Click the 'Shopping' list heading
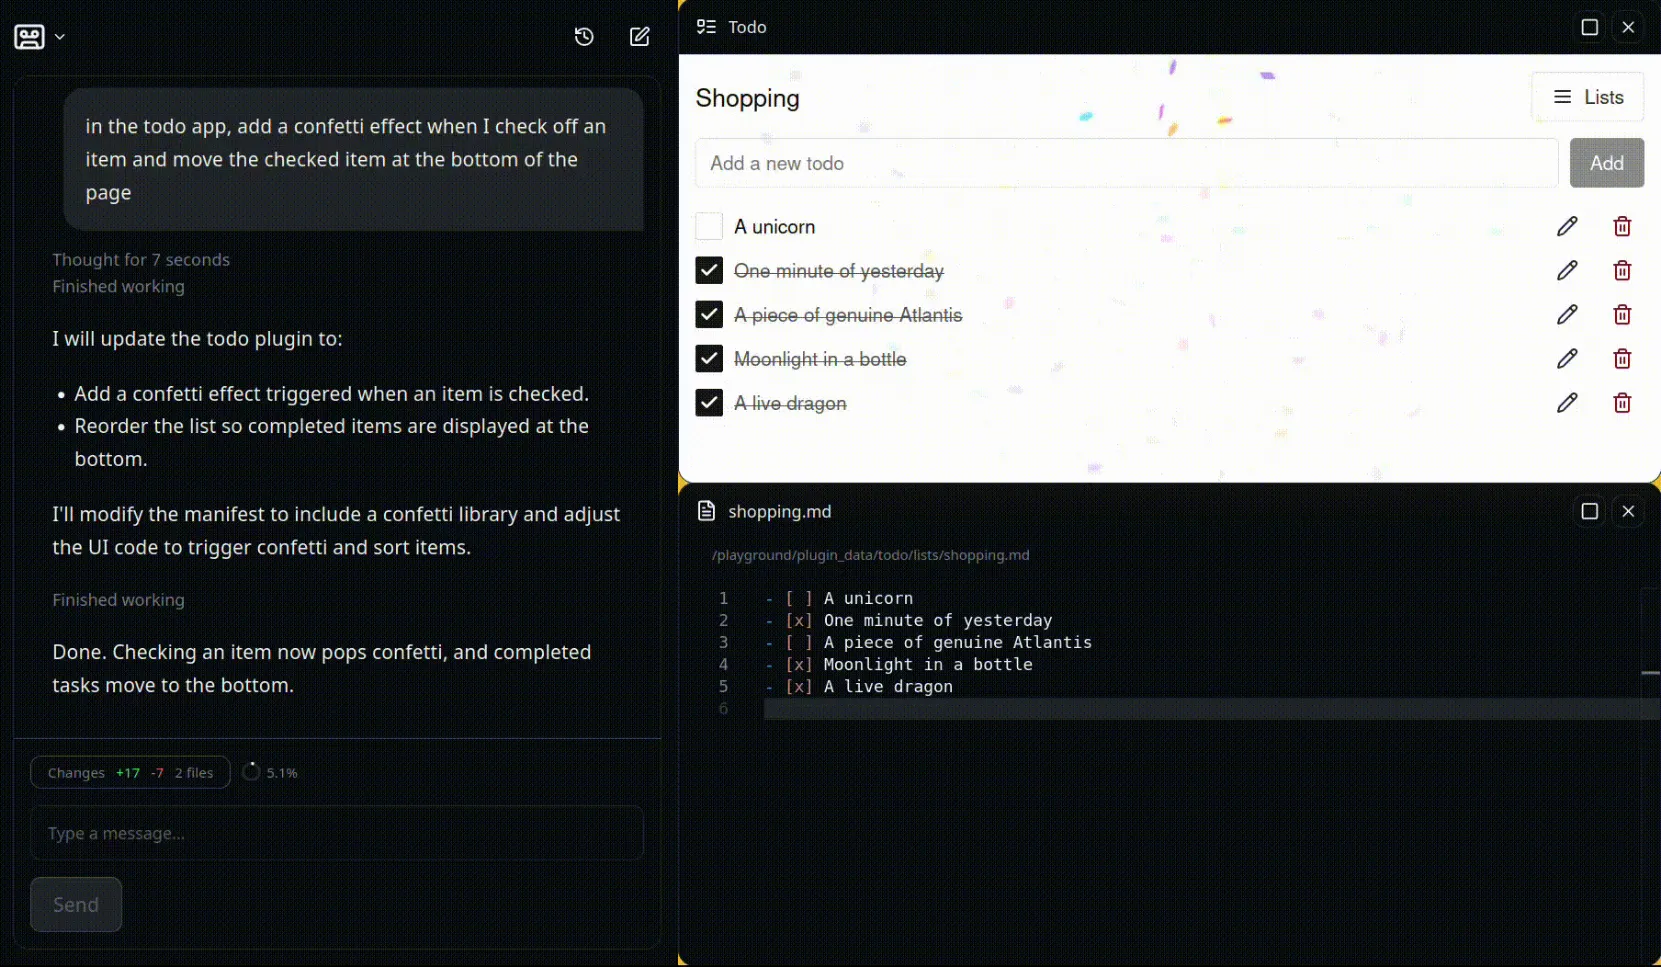 pos(747,98)
